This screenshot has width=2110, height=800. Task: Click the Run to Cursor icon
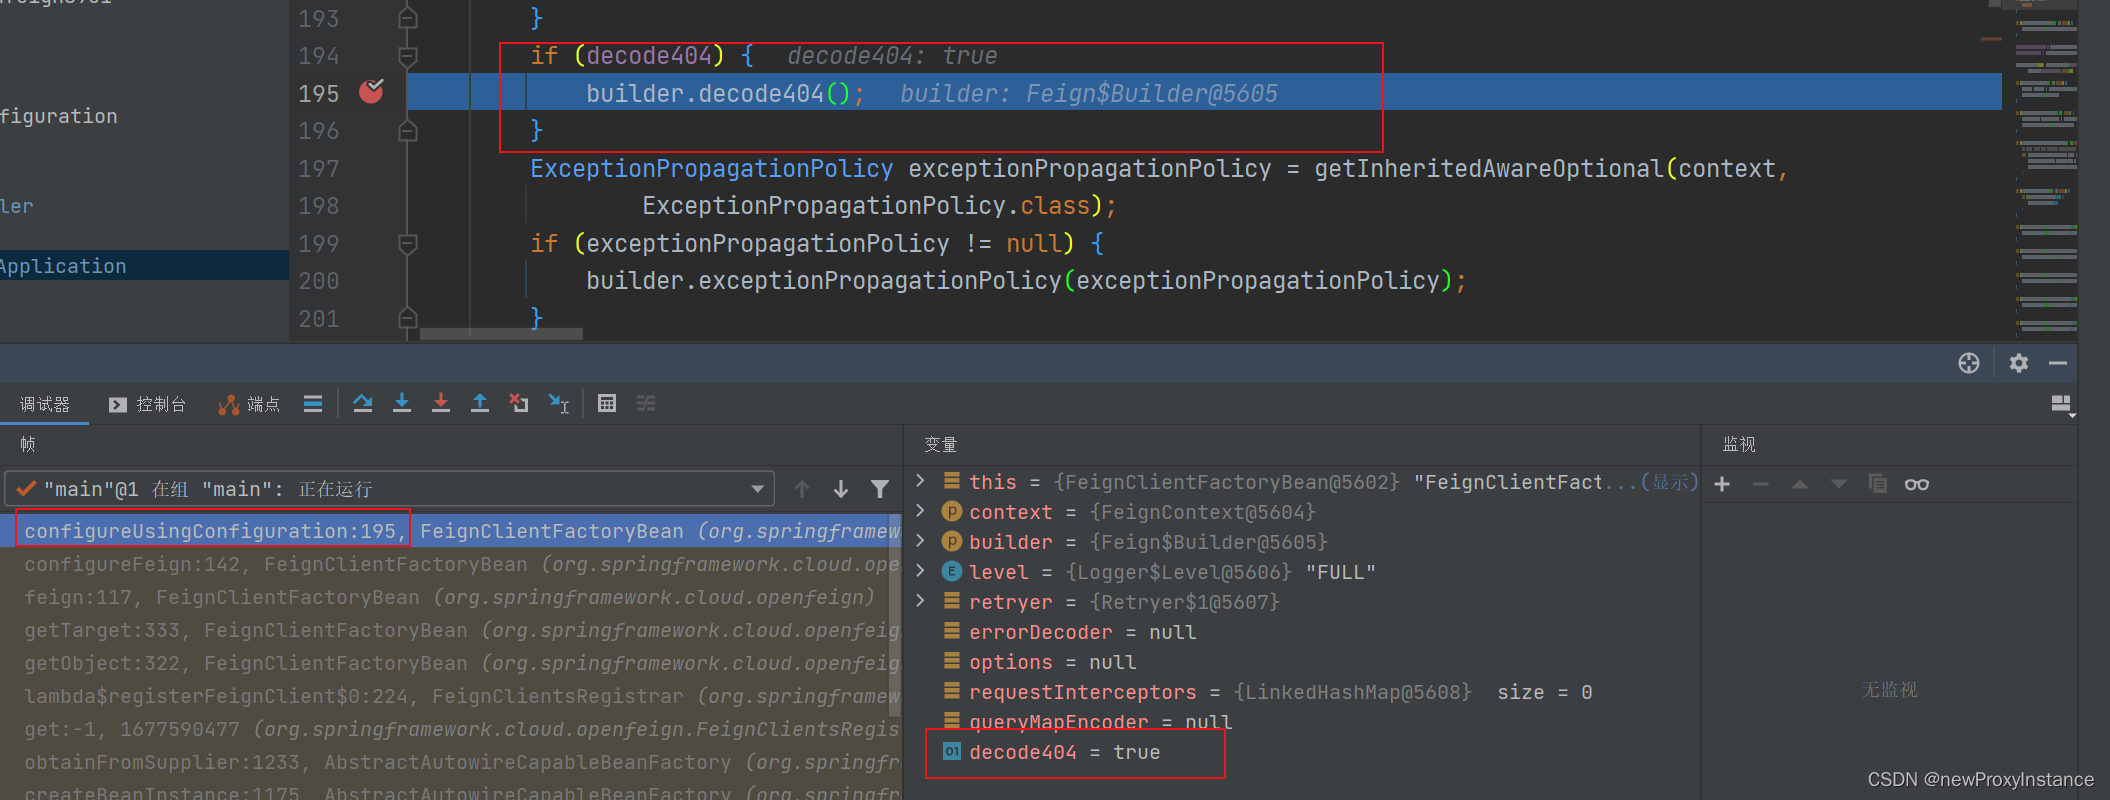[558, 404]
